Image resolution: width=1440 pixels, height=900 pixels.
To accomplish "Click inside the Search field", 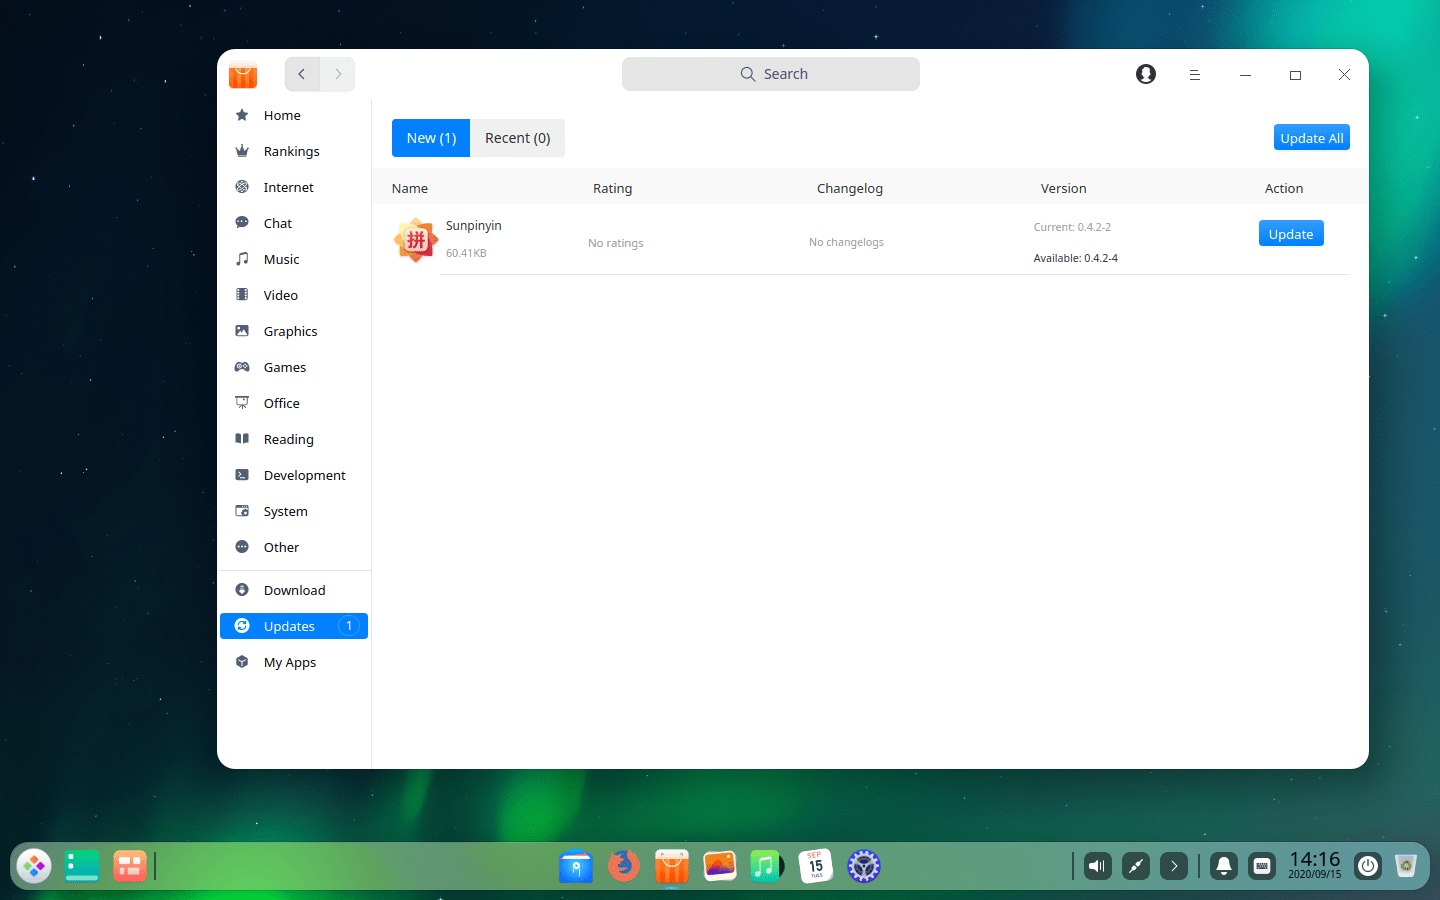I will [x=770, y=73].
